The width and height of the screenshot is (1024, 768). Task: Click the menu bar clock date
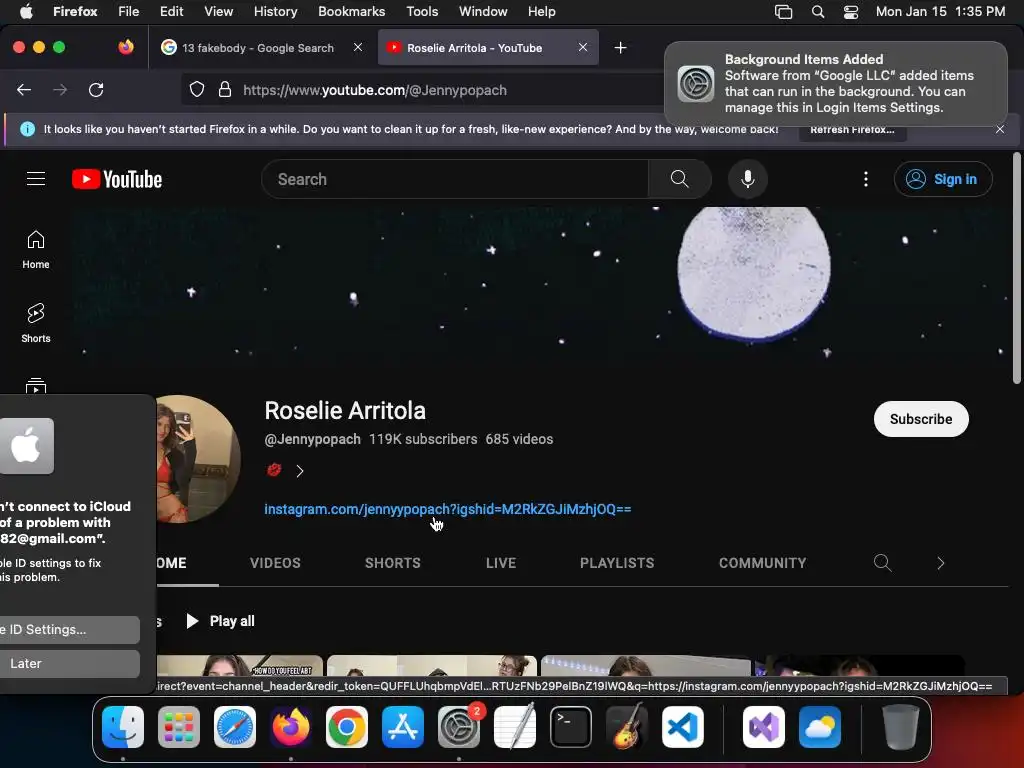coord(940,12)
